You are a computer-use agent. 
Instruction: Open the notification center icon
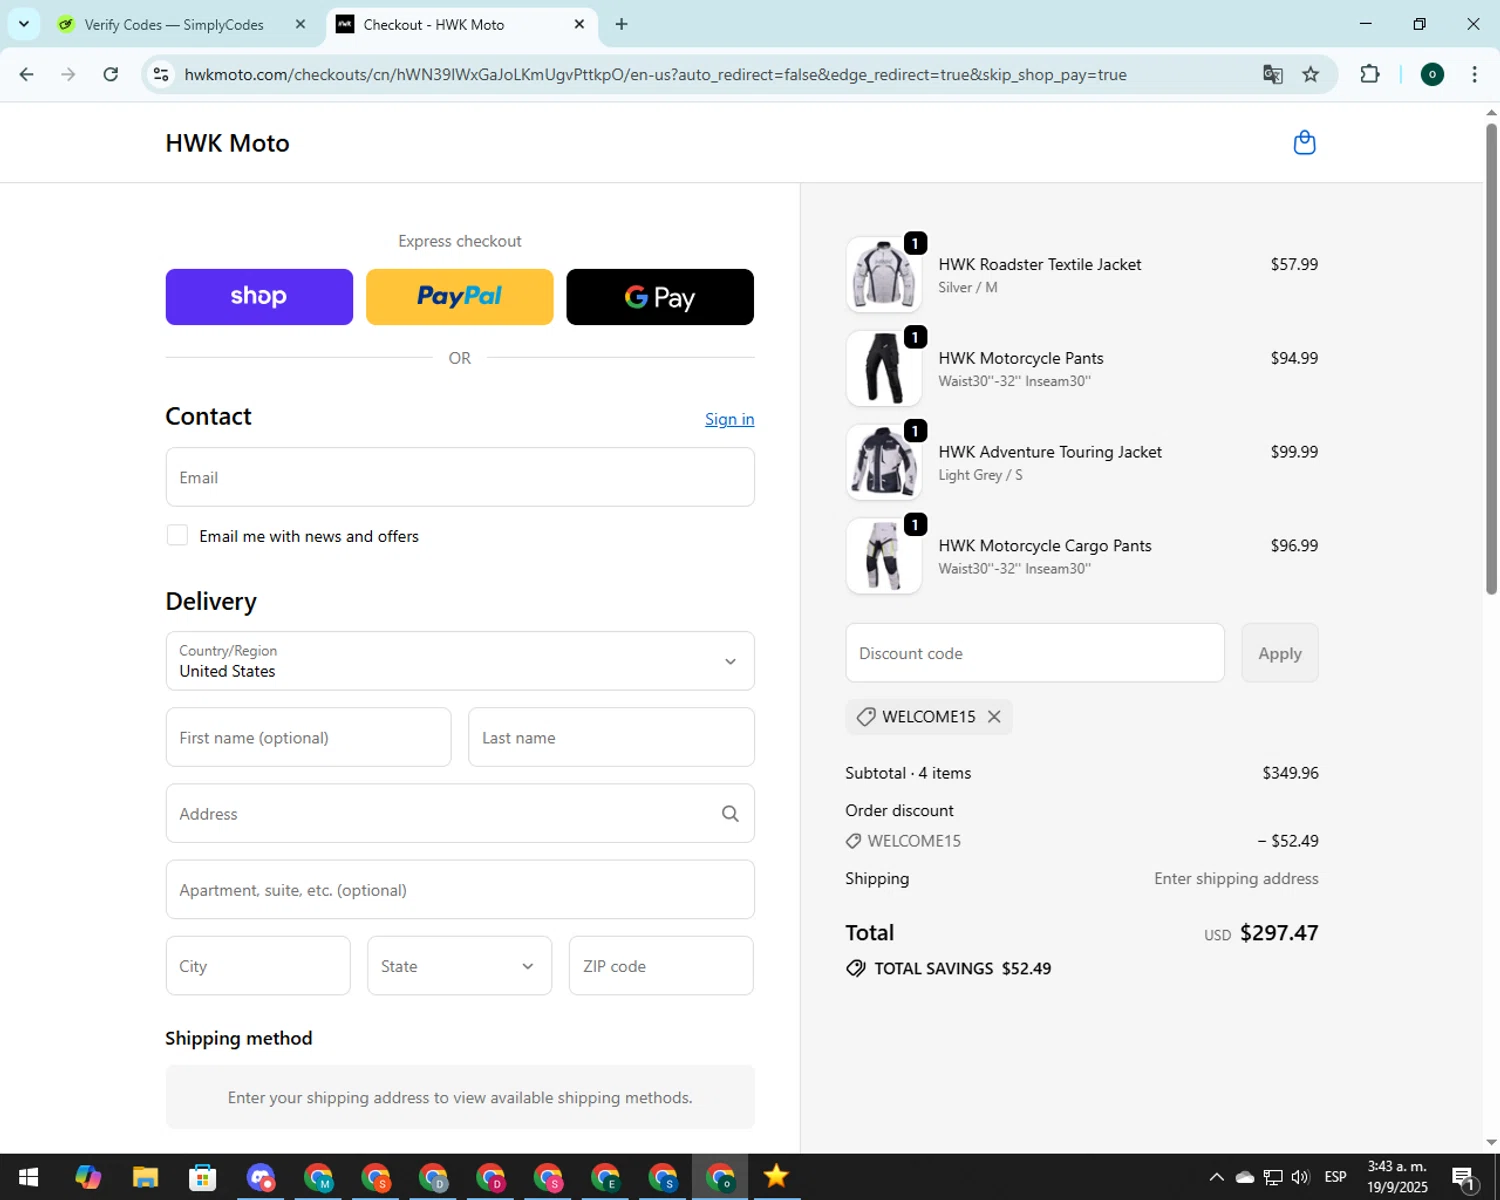point(1463,1177)
